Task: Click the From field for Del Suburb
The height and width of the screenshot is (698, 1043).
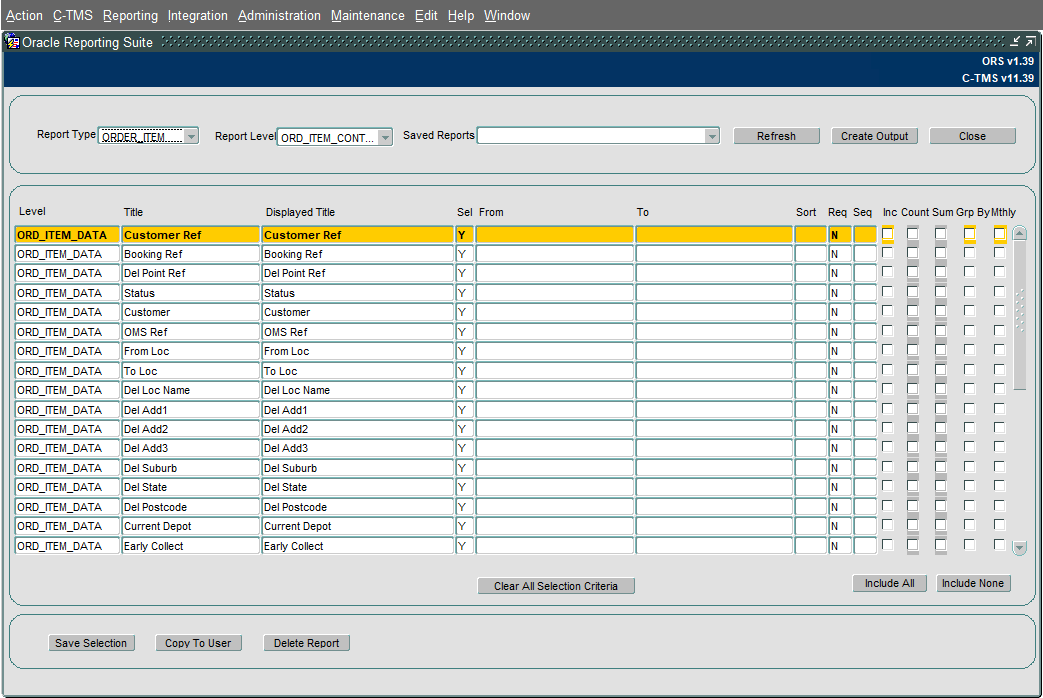Action: point(555,468)
